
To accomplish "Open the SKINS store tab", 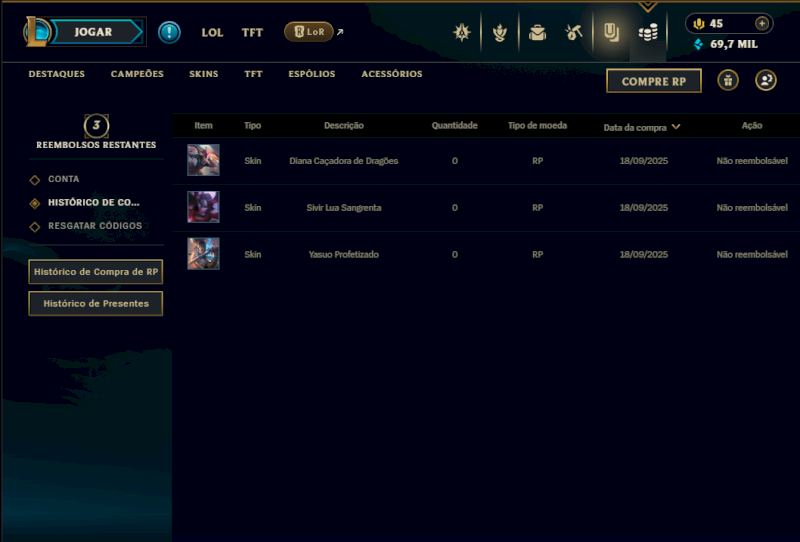I will pos(204,74).
